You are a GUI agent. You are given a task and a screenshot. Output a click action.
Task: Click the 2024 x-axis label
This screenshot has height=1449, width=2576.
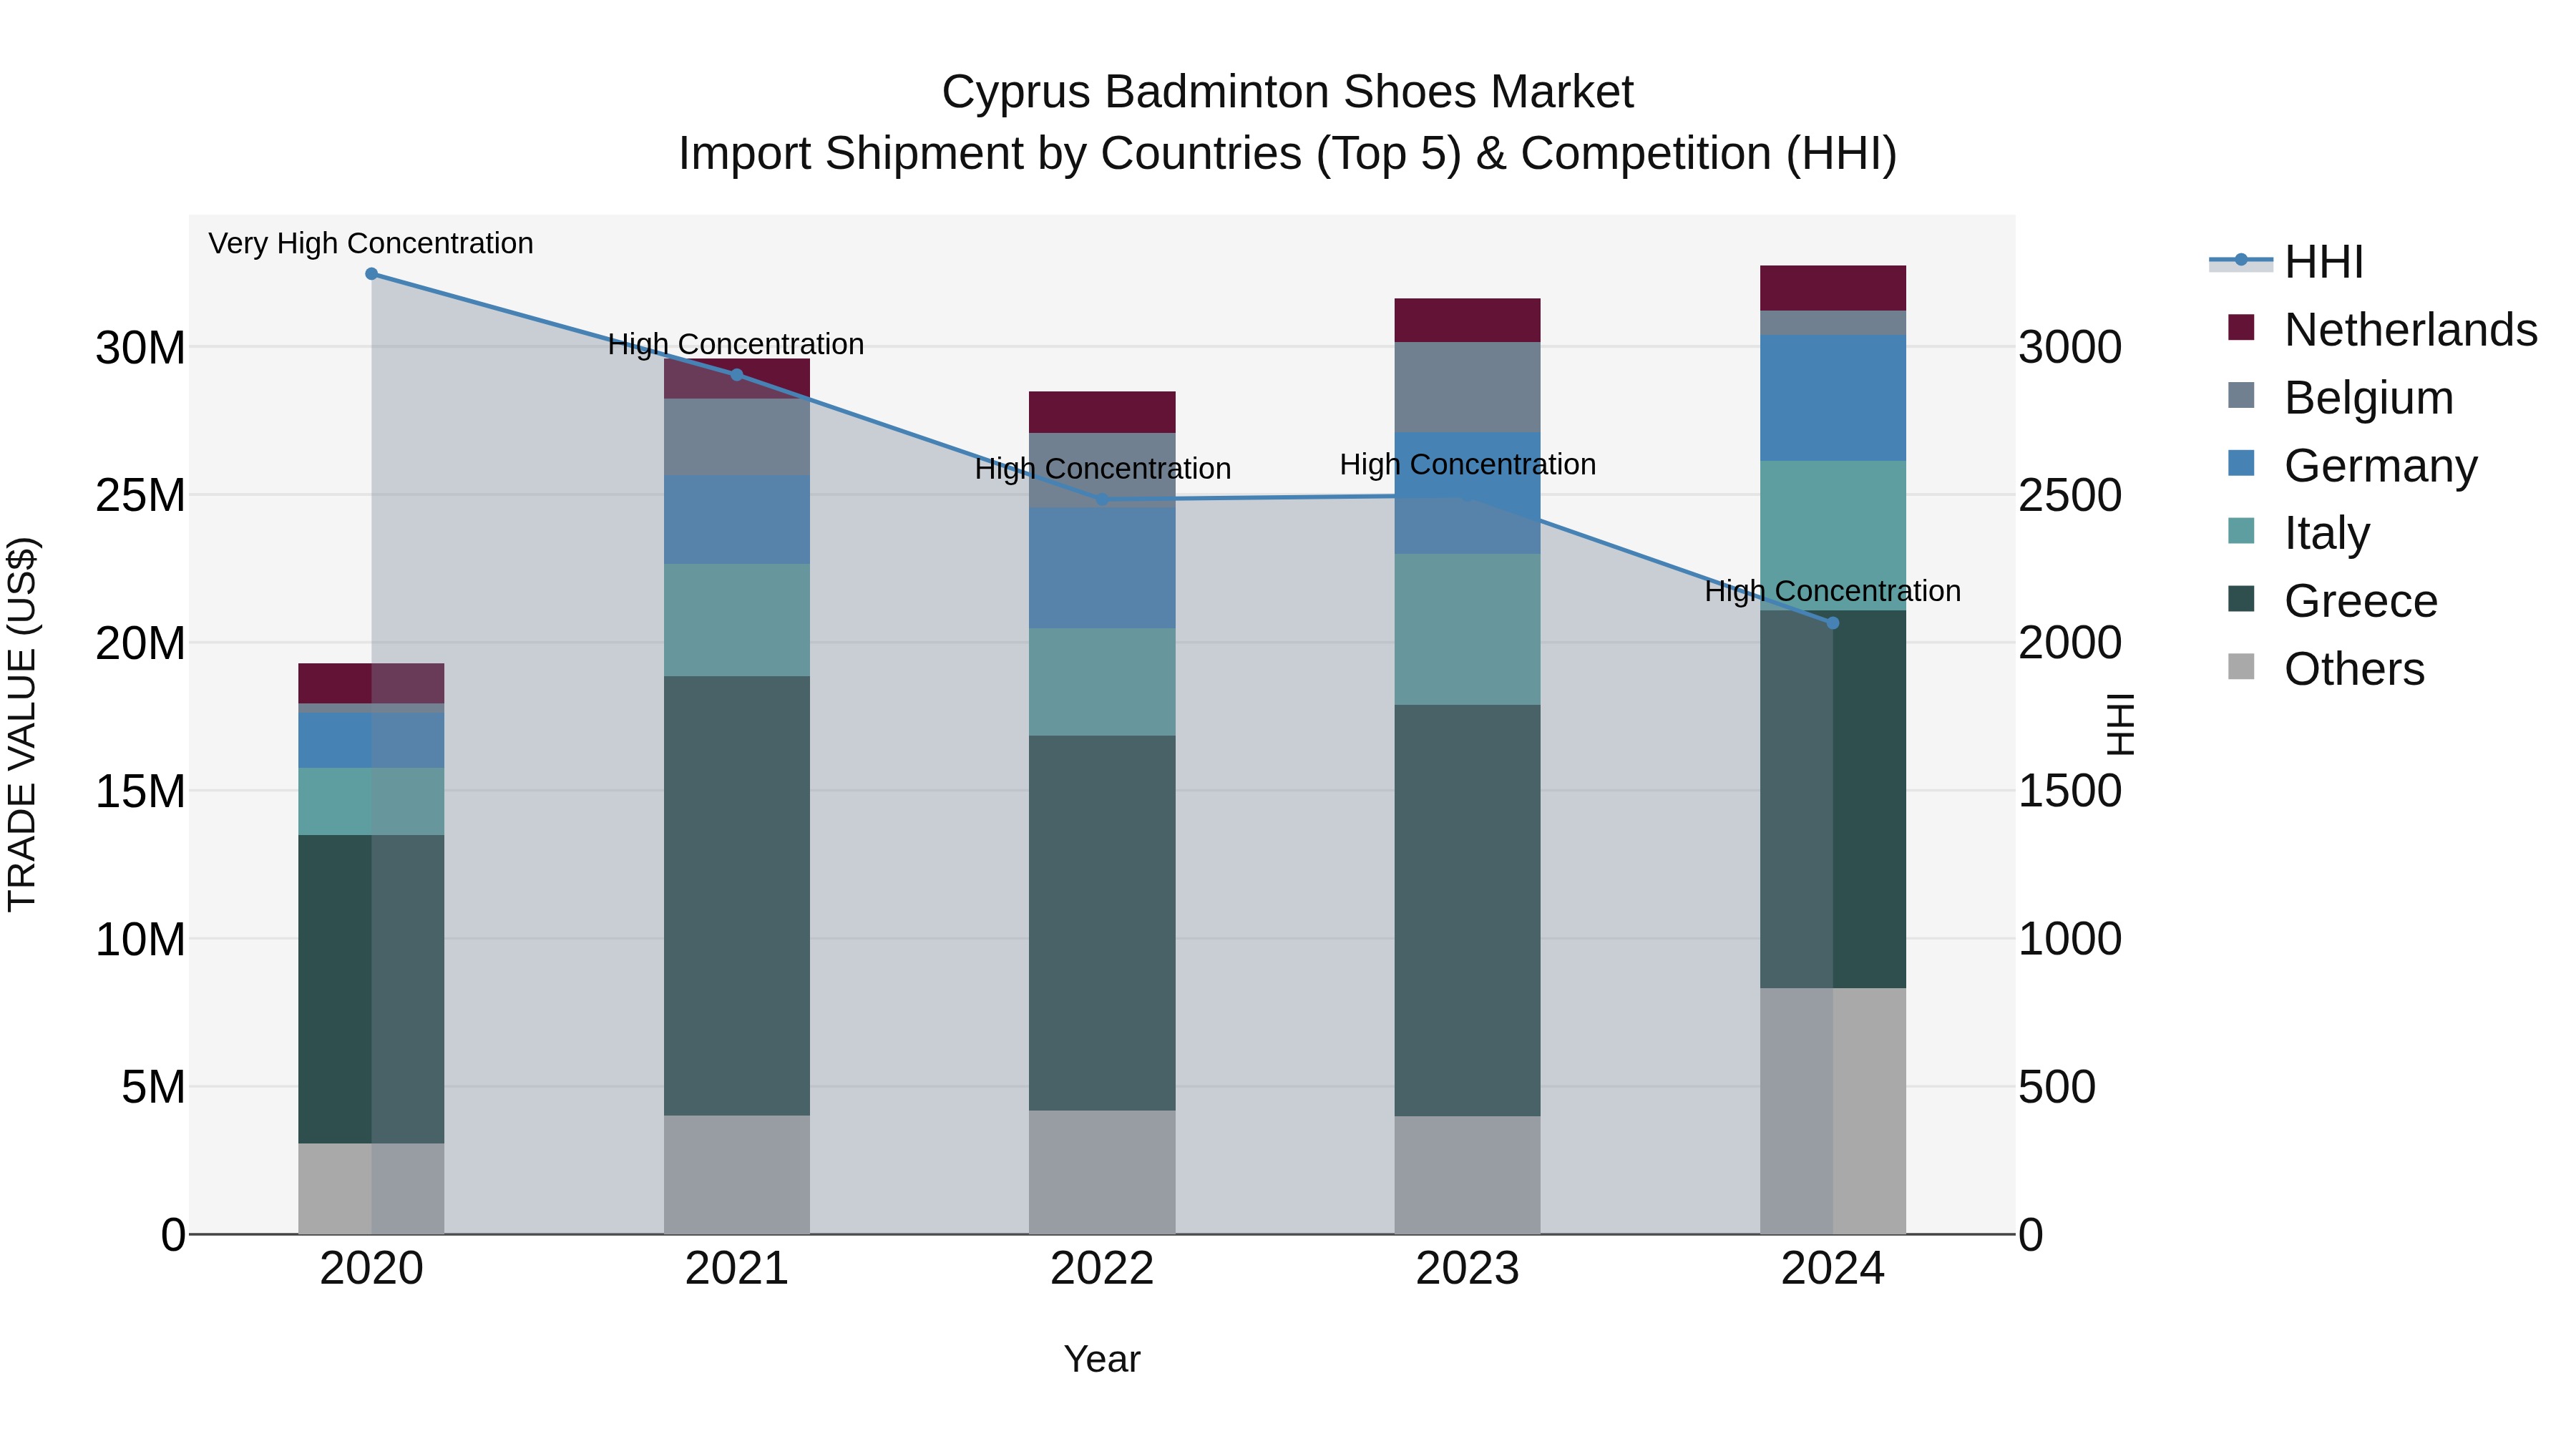click(1833, 1269)
